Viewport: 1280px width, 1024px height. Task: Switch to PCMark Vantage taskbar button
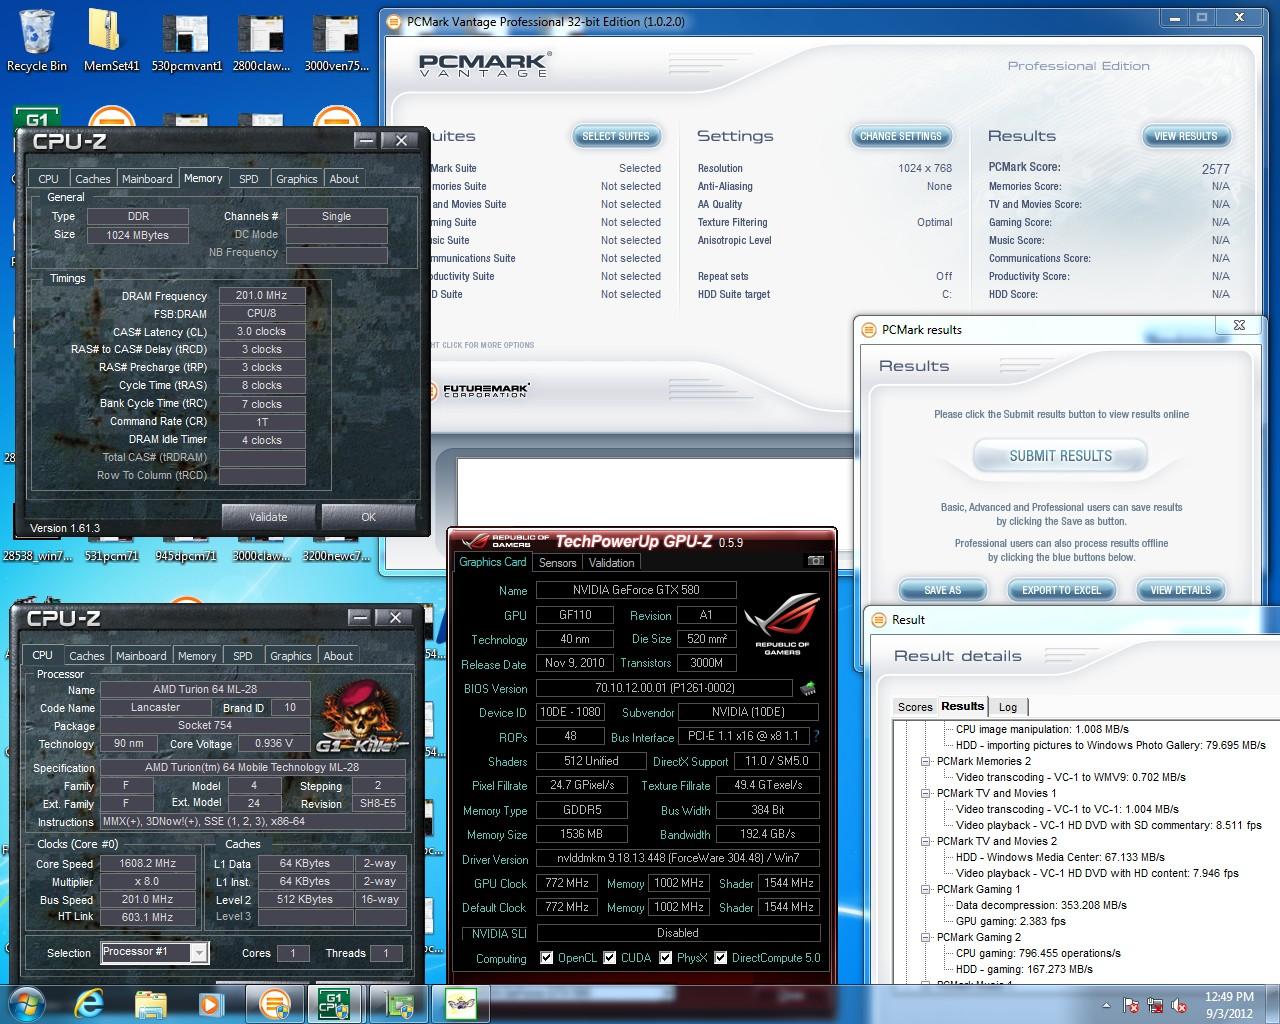(x=275, y=1003)
